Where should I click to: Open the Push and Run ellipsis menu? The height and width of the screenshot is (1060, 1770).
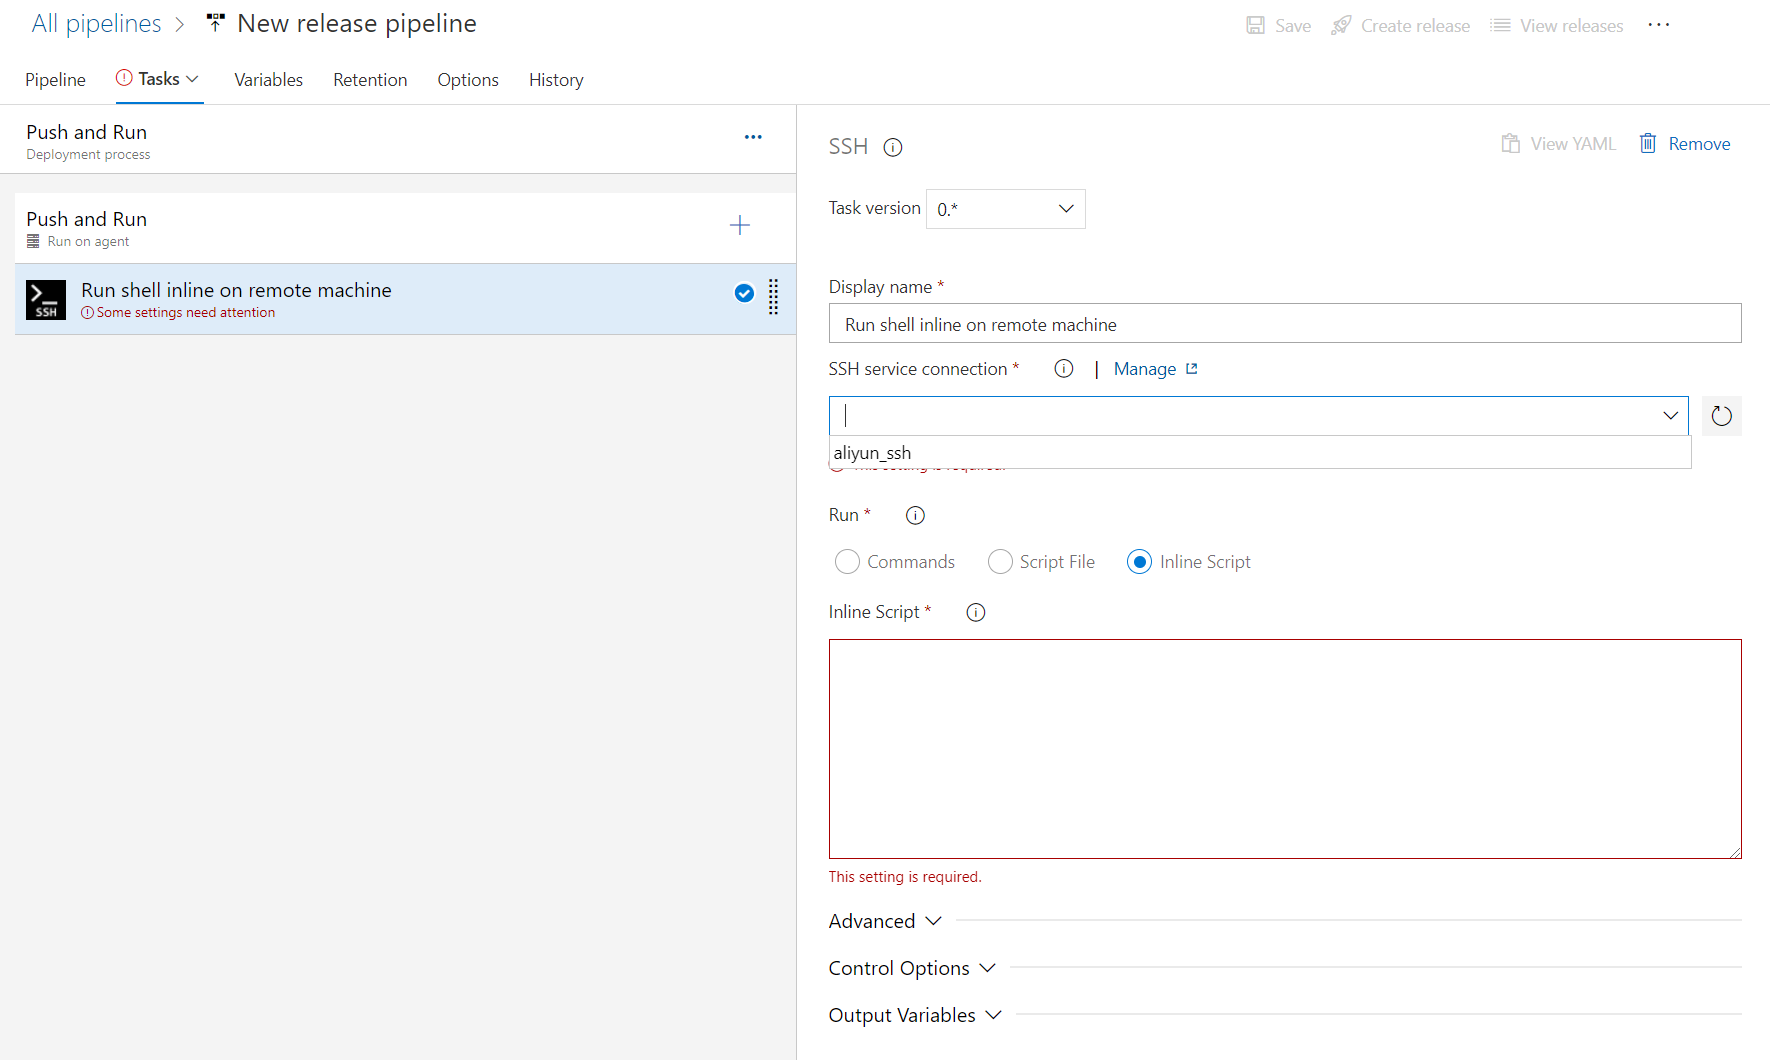[x=753, y=137]
